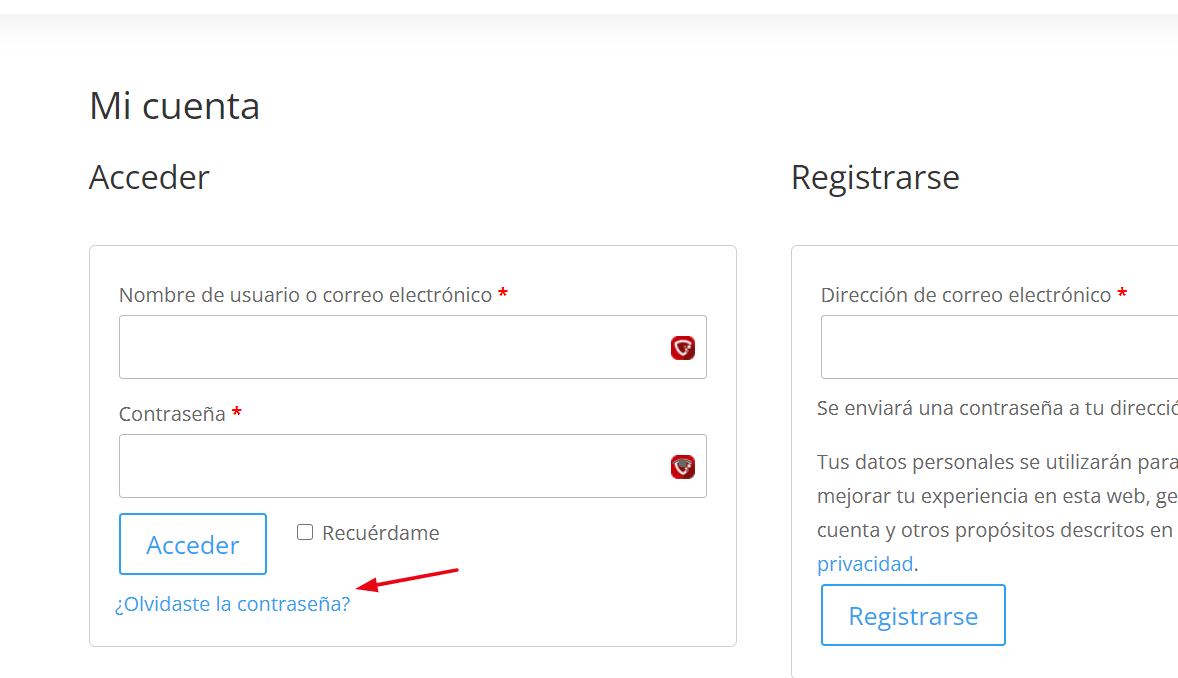The width and height of the screenshot is (1178, 678).
Task: Click the Dirección de correo electrónico label
Action: point(965,295)
